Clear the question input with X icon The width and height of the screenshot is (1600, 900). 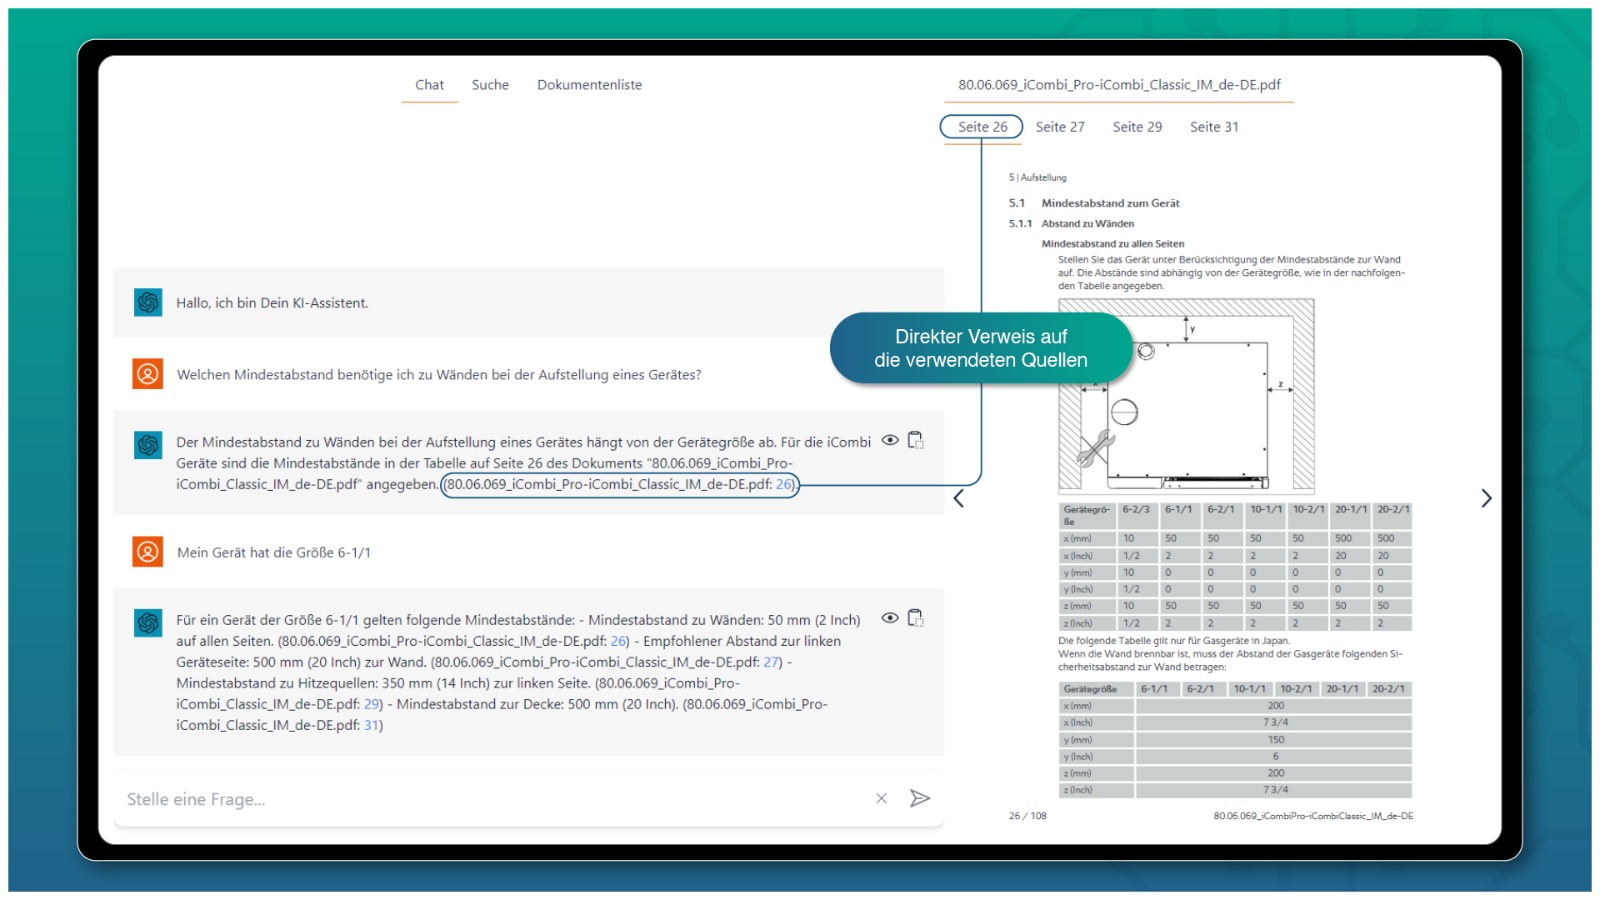tap(881, 798)
